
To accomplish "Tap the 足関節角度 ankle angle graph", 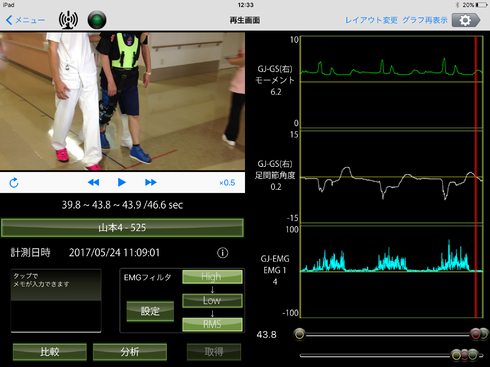I will [392, 177].
